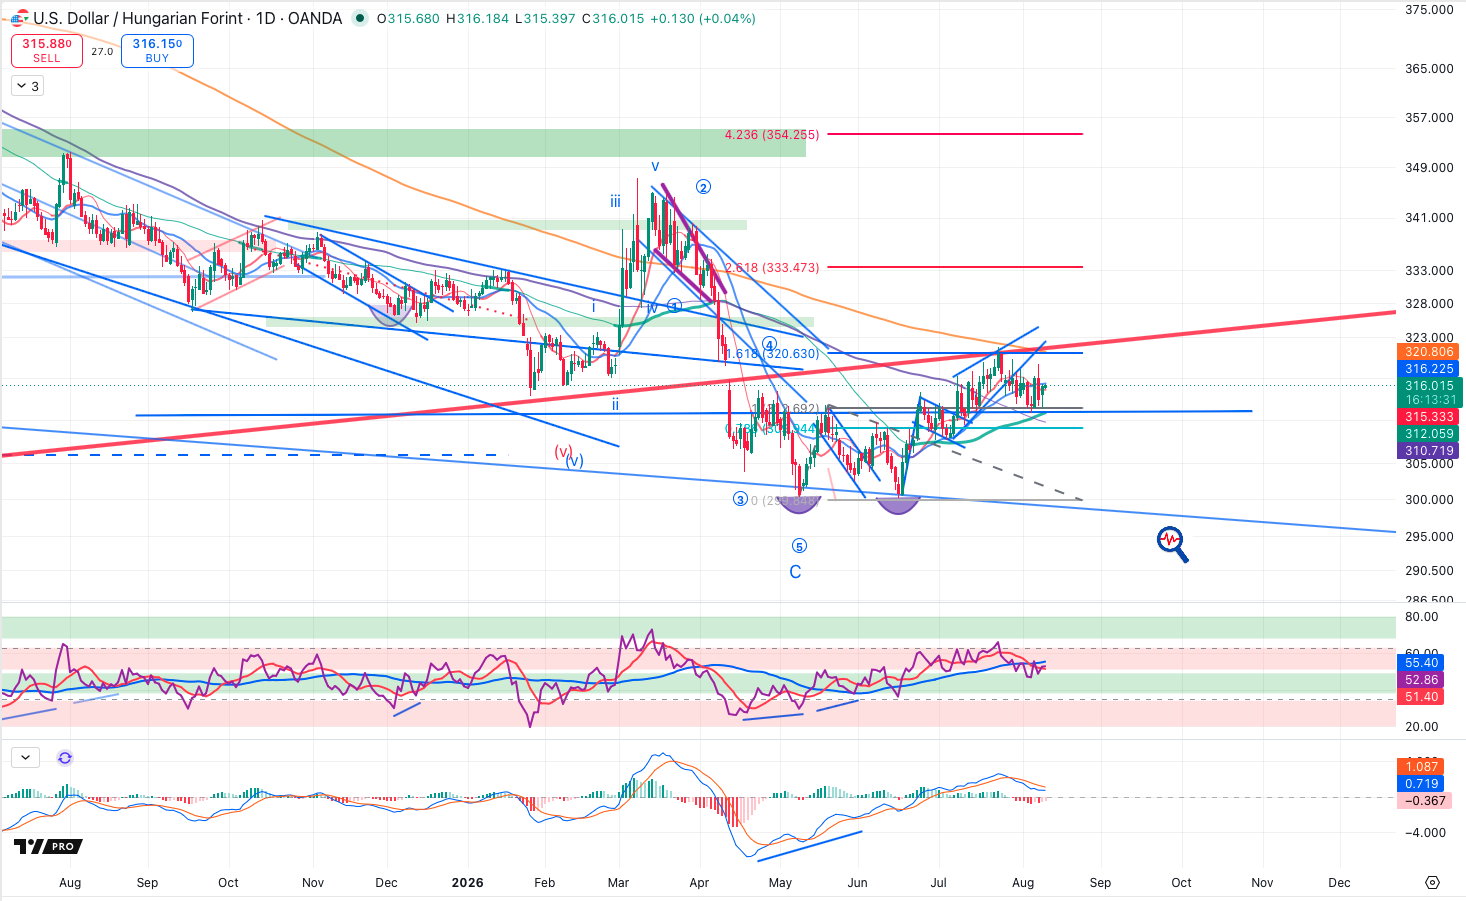The height and width of the screenshot is (901, 1466).
Task: Click the purple 52.86 RSI value label
Action: [x=1421, y=680]
